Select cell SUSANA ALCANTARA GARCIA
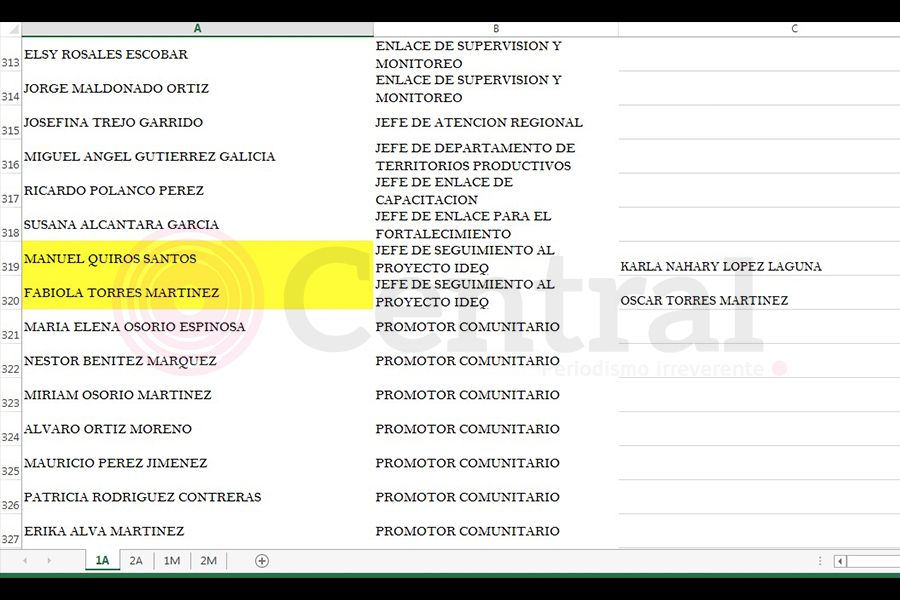 (x=197, y=224)
